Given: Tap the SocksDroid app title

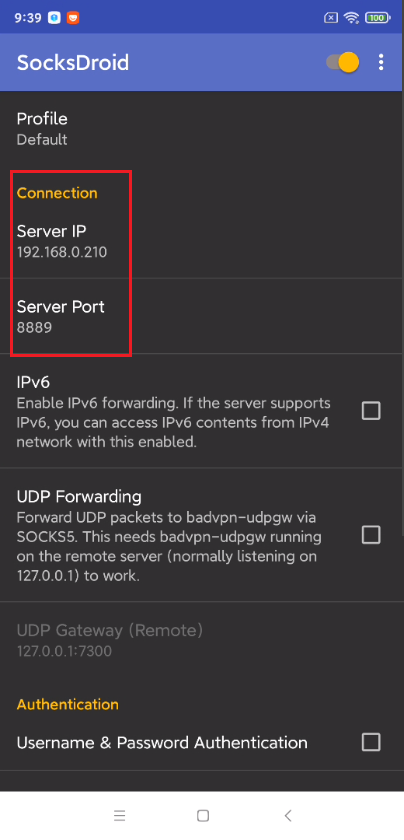Looking at the screenshot, I should (x=73, y=63).
